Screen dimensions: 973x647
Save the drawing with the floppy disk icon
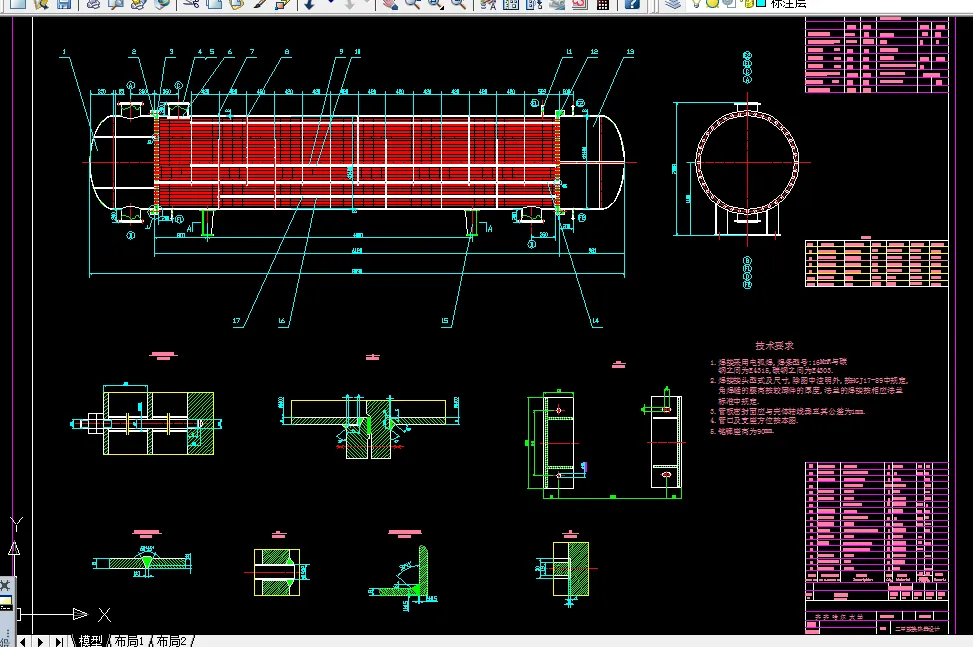64,4
